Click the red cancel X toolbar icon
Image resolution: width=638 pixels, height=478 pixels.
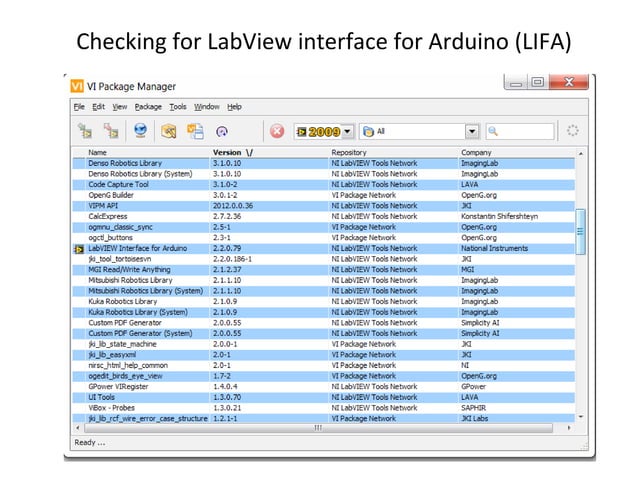(277, 131)
